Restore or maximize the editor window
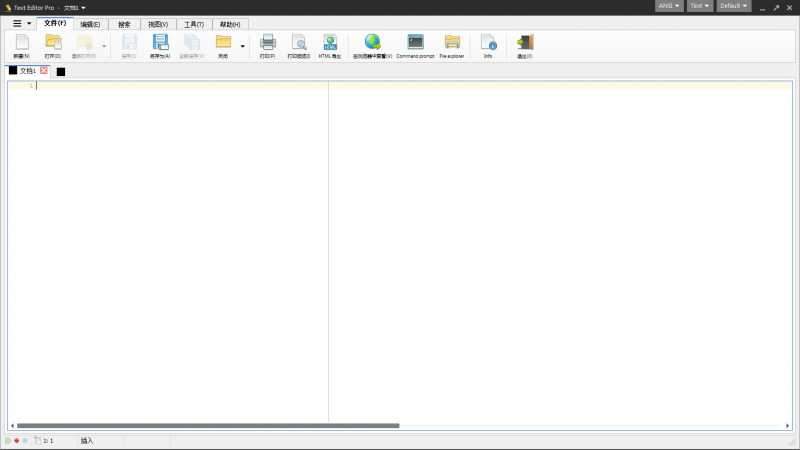 click(776, 8)
